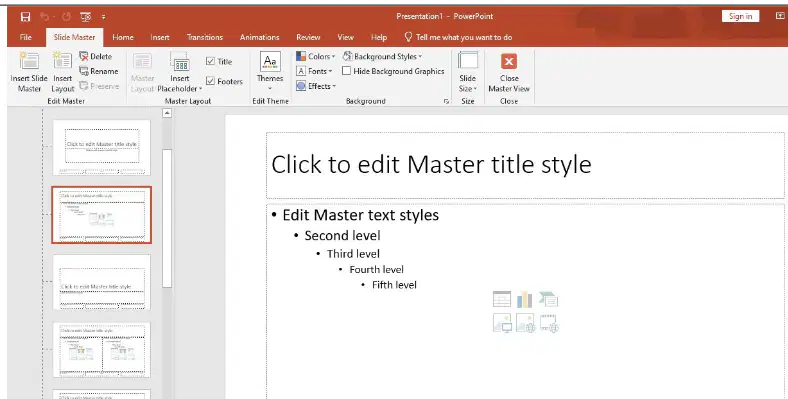Select the first thumbnail, Title Slide layout
This screenshot has height=399, width=788.
point(102,147)
